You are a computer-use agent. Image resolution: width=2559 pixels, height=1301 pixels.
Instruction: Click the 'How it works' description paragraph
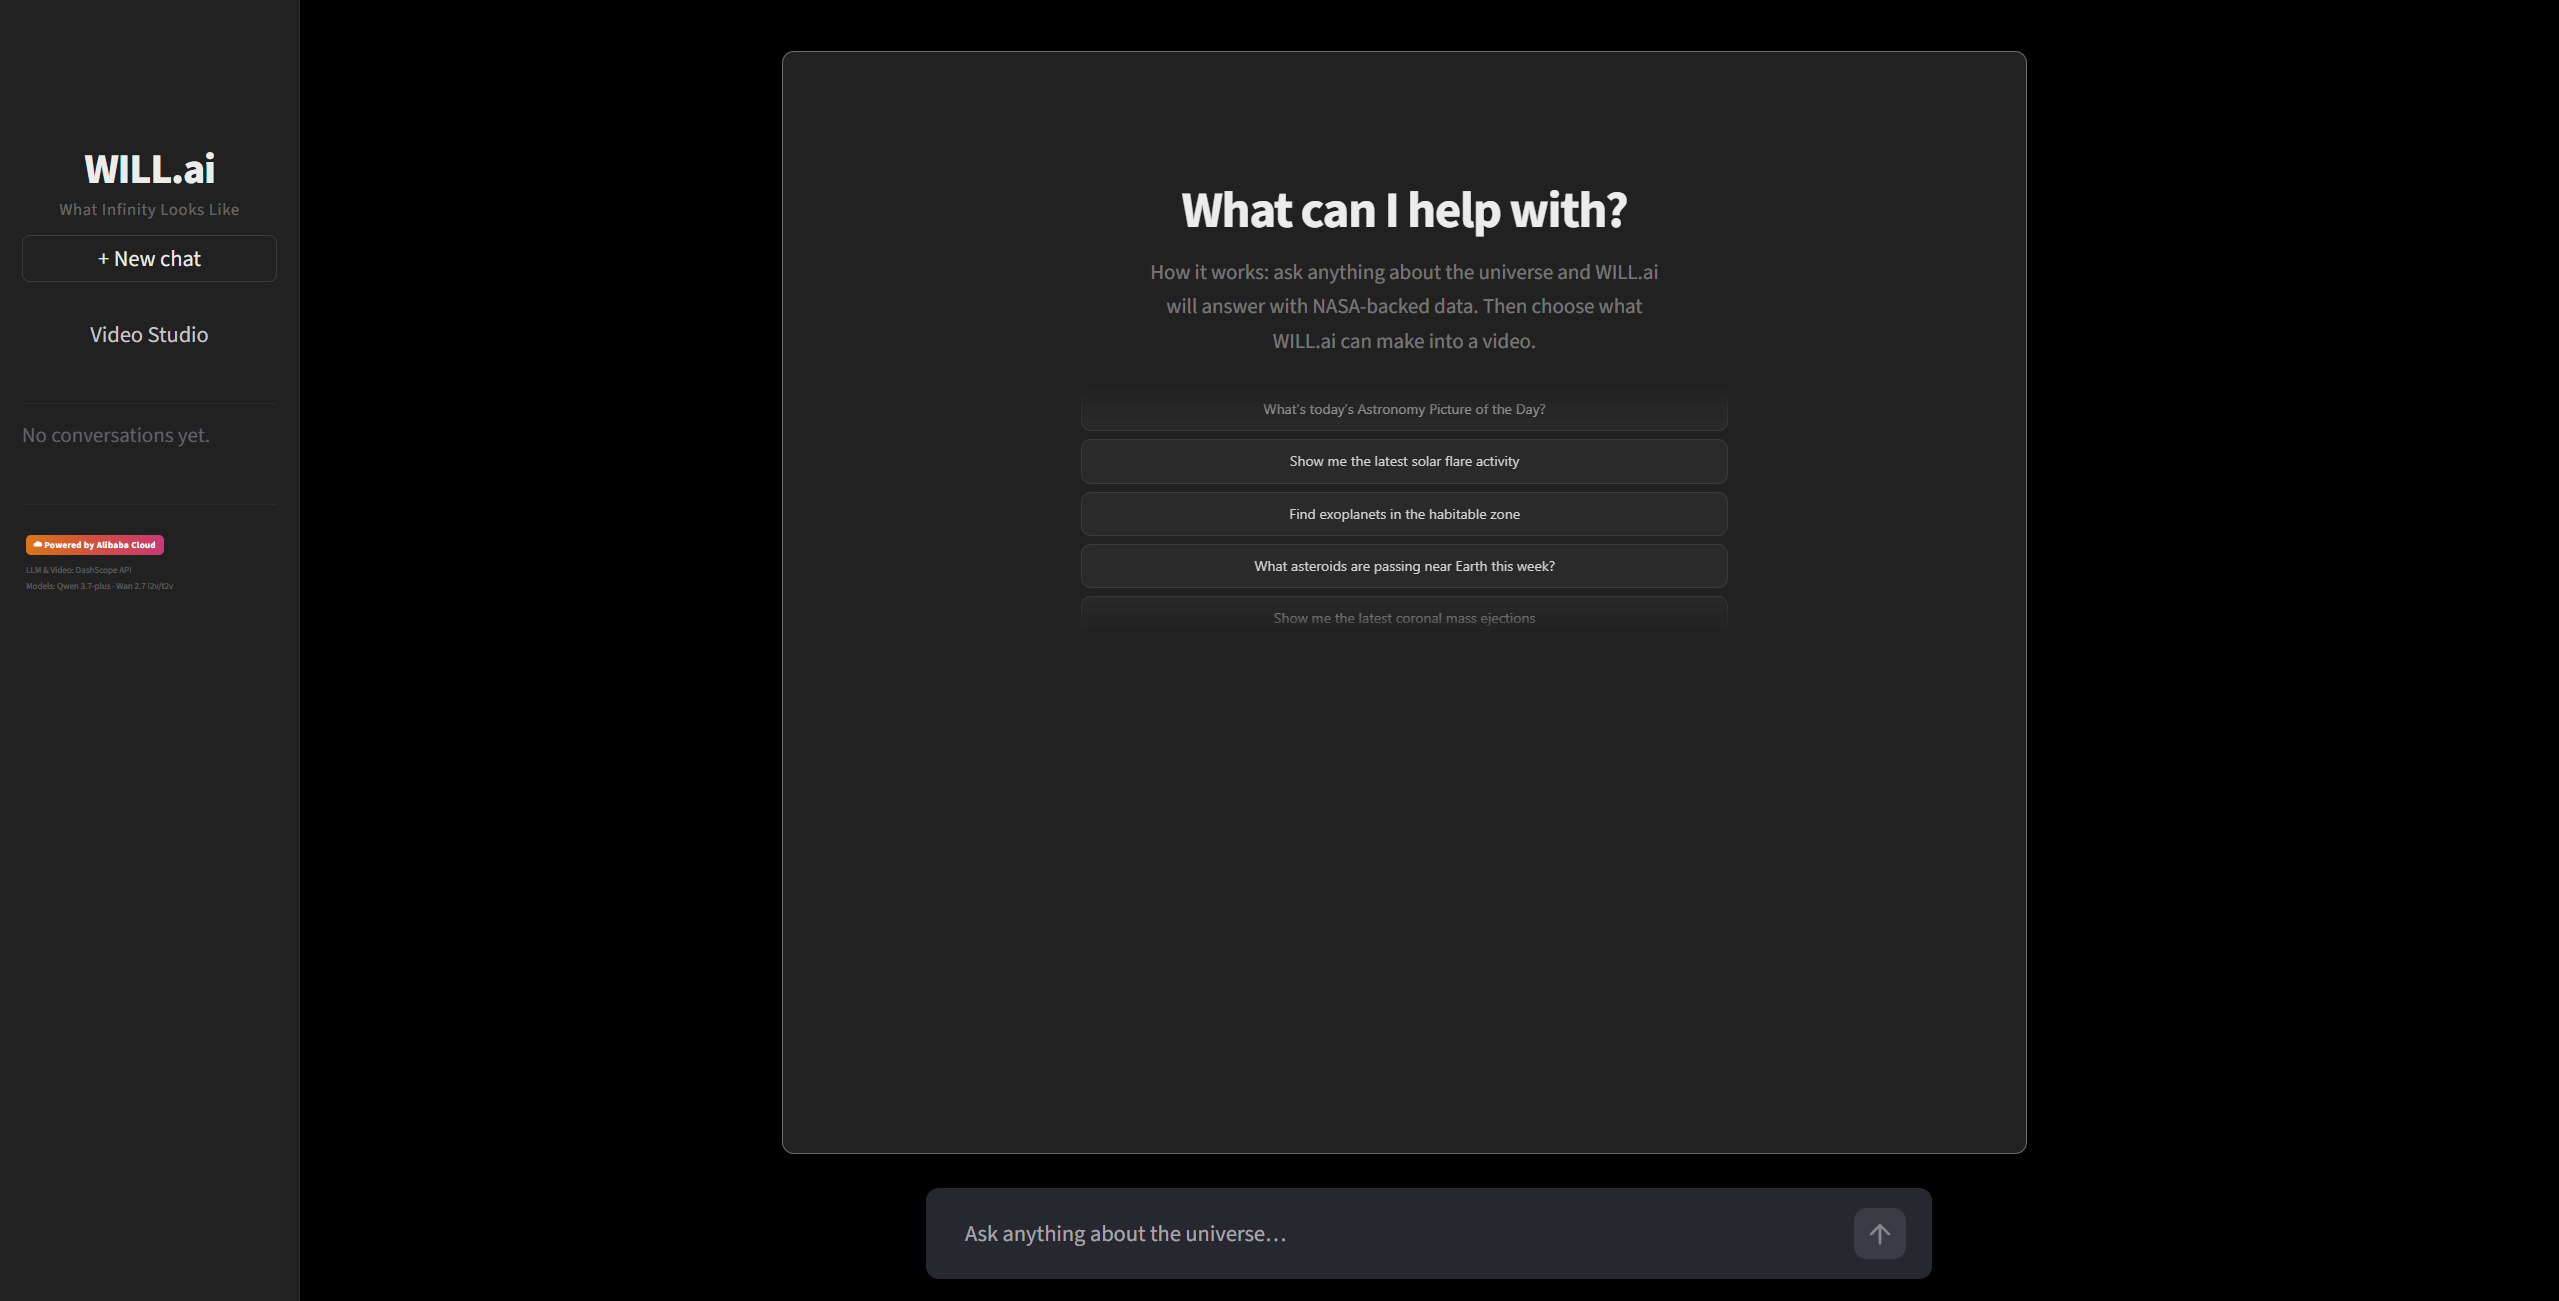[1404, 306]
